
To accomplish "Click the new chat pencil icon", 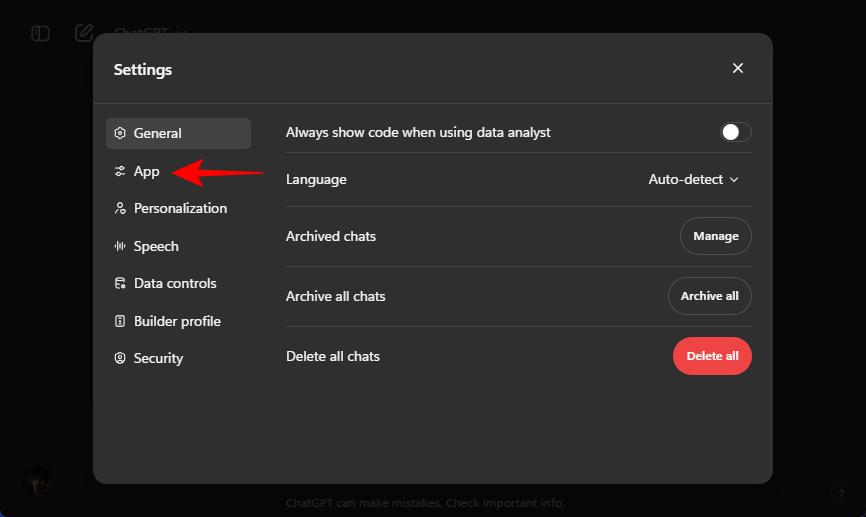I will click(84, 33).
